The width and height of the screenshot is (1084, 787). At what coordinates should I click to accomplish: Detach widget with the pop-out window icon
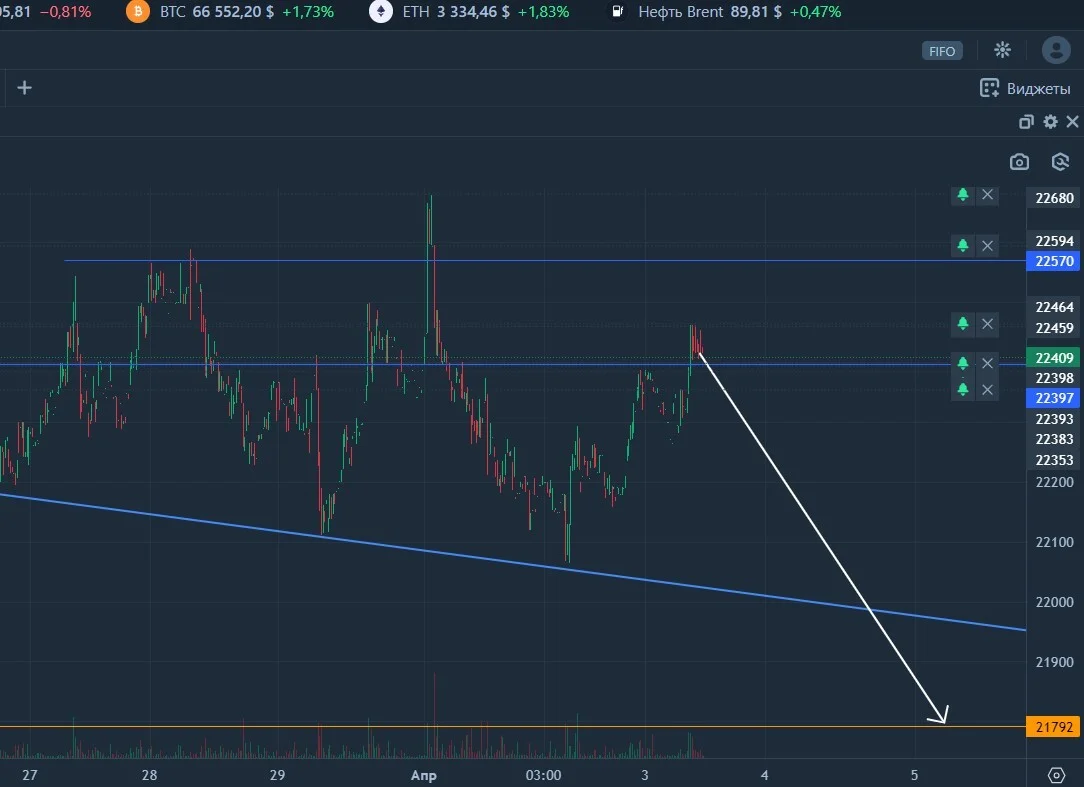(1027, 122)
